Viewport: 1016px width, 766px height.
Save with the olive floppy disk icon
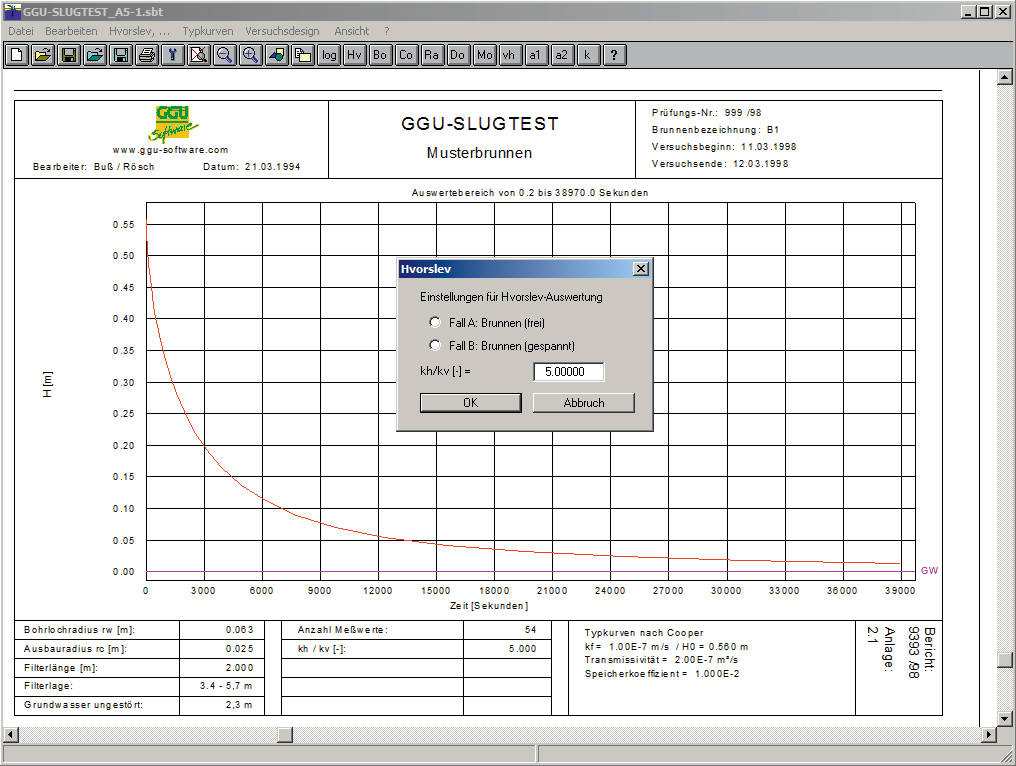69,55
